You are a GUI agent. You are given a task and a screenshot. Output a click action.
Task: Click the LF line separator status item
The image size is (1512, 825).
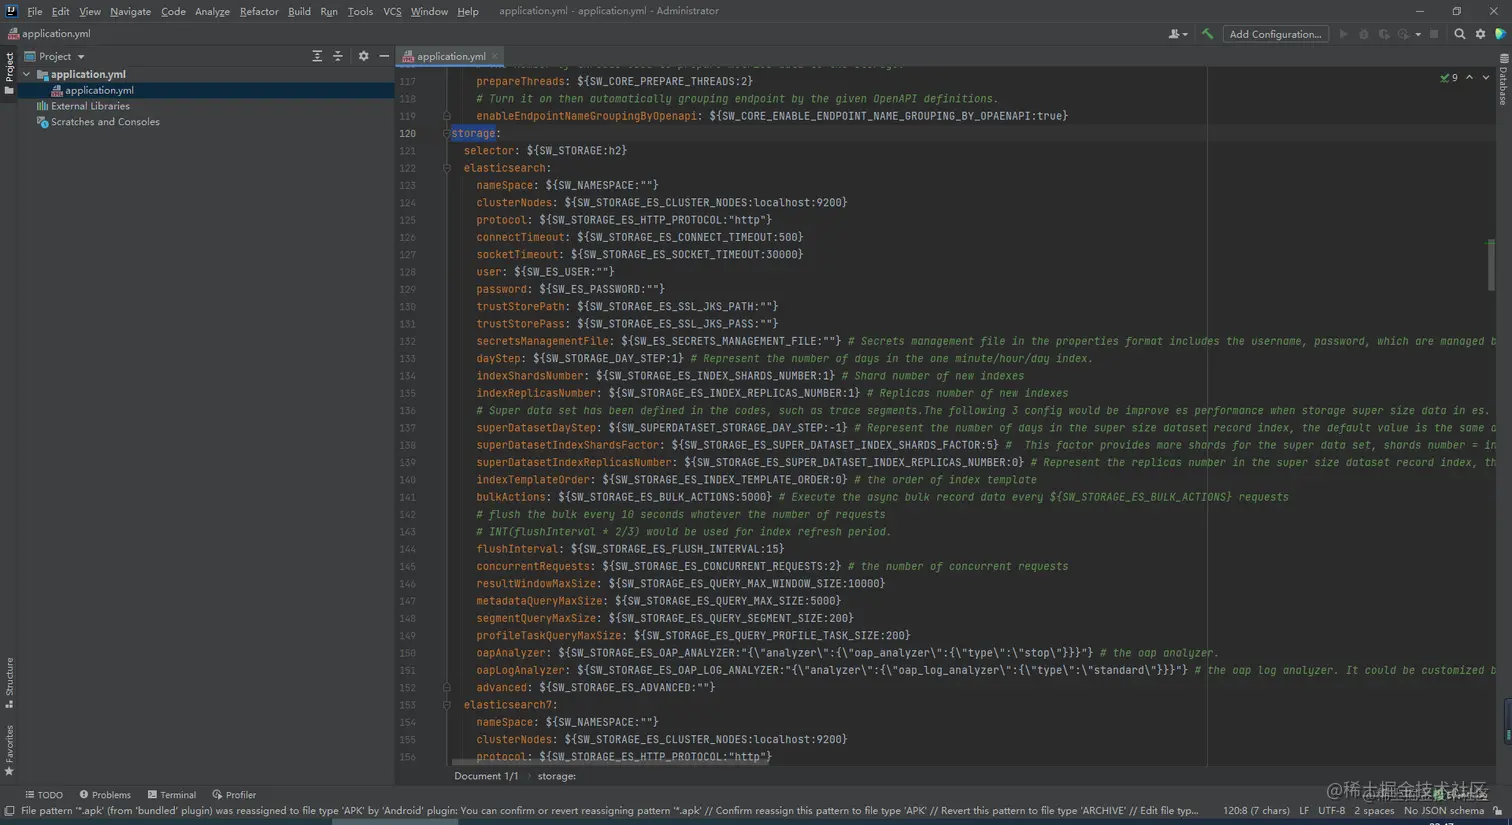1304,811
